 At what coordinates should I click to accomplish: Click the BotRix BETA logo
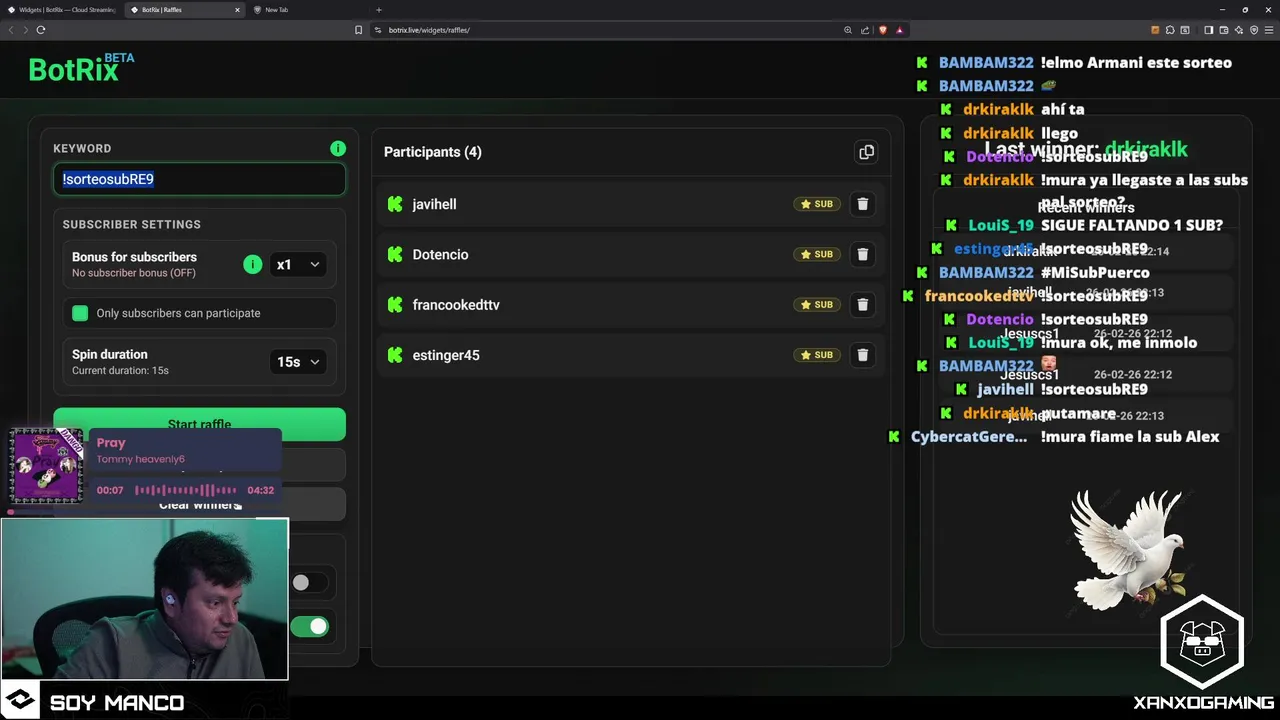click(81, 68)
